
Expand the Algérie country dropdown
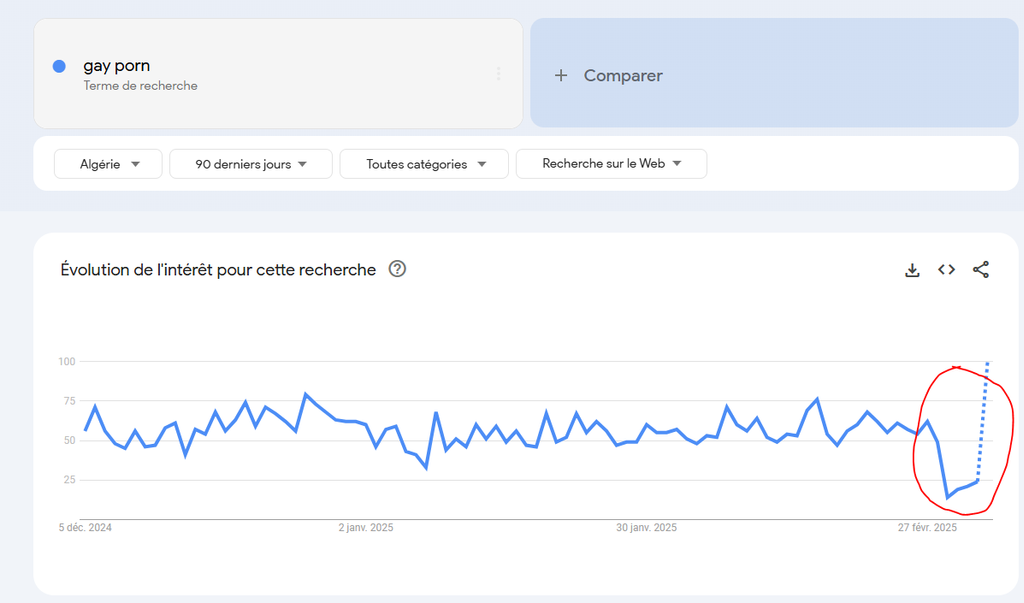[108, 164]
